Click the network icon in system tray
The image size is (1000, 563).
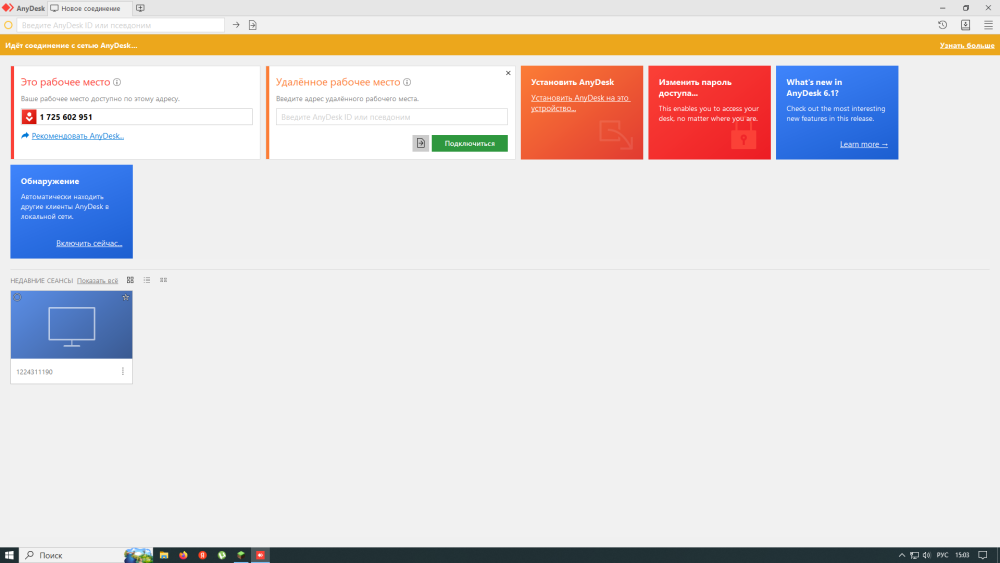(x=914, y=555)
